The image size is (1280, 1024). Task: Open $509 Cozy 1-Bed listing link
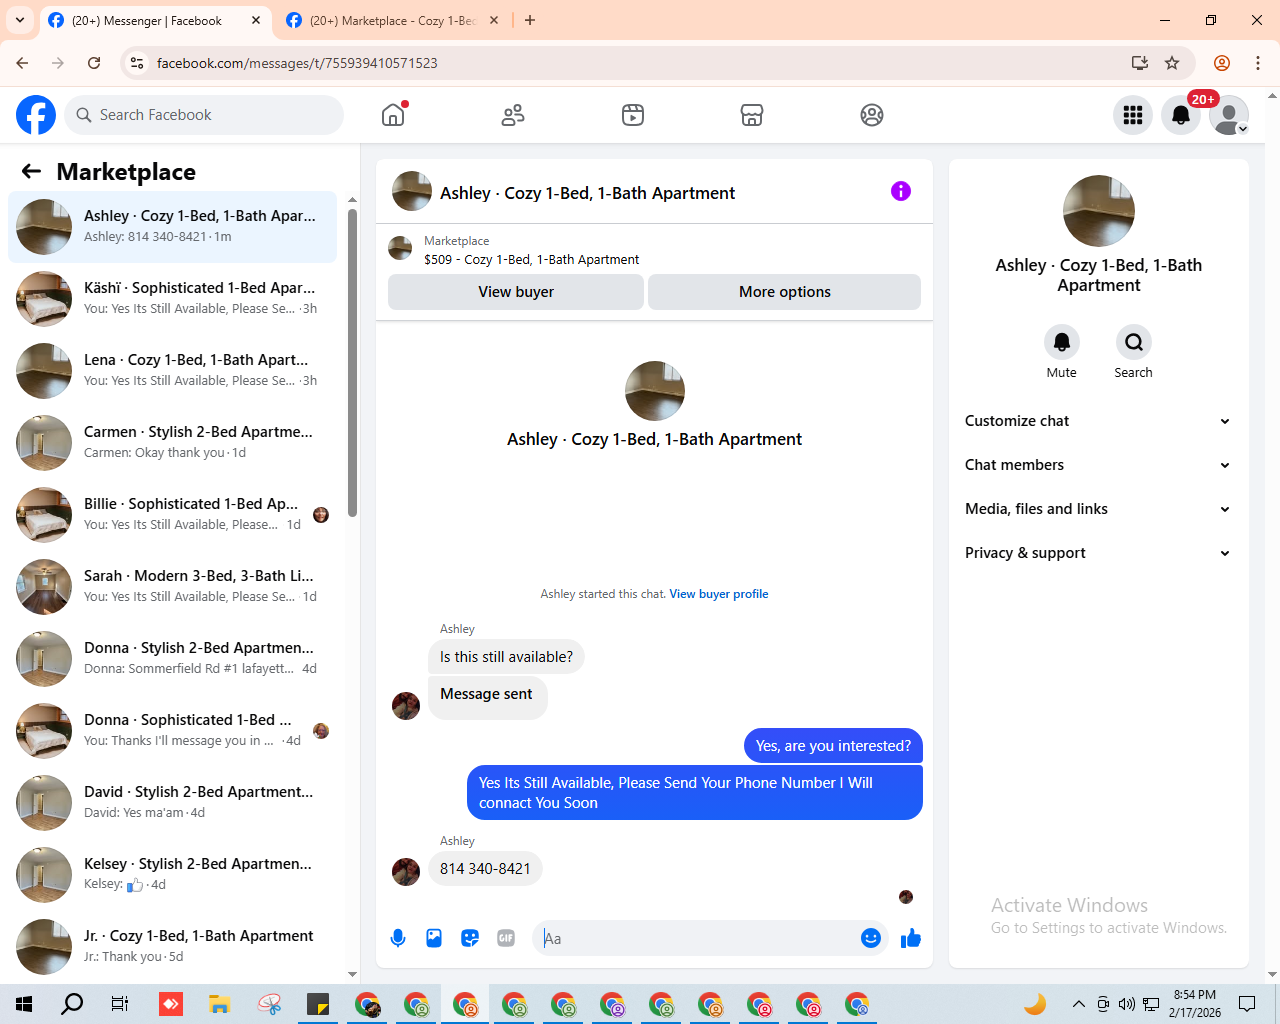click(531, 259)
